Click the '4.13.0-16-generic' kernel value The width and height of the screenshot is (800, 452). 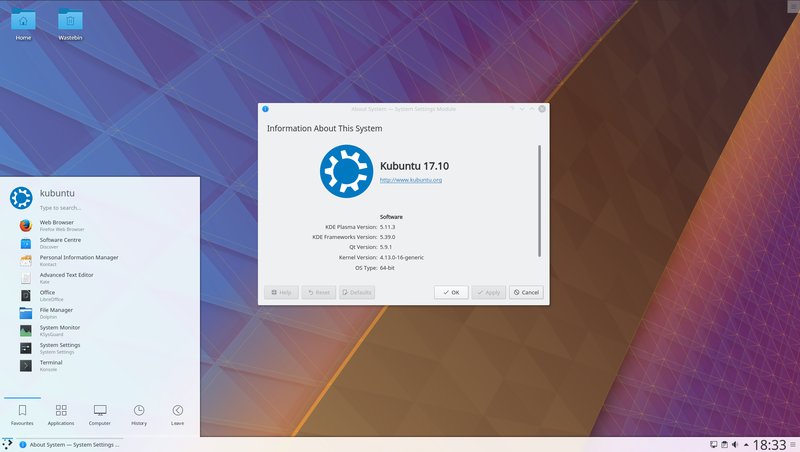tap(402, 258)
